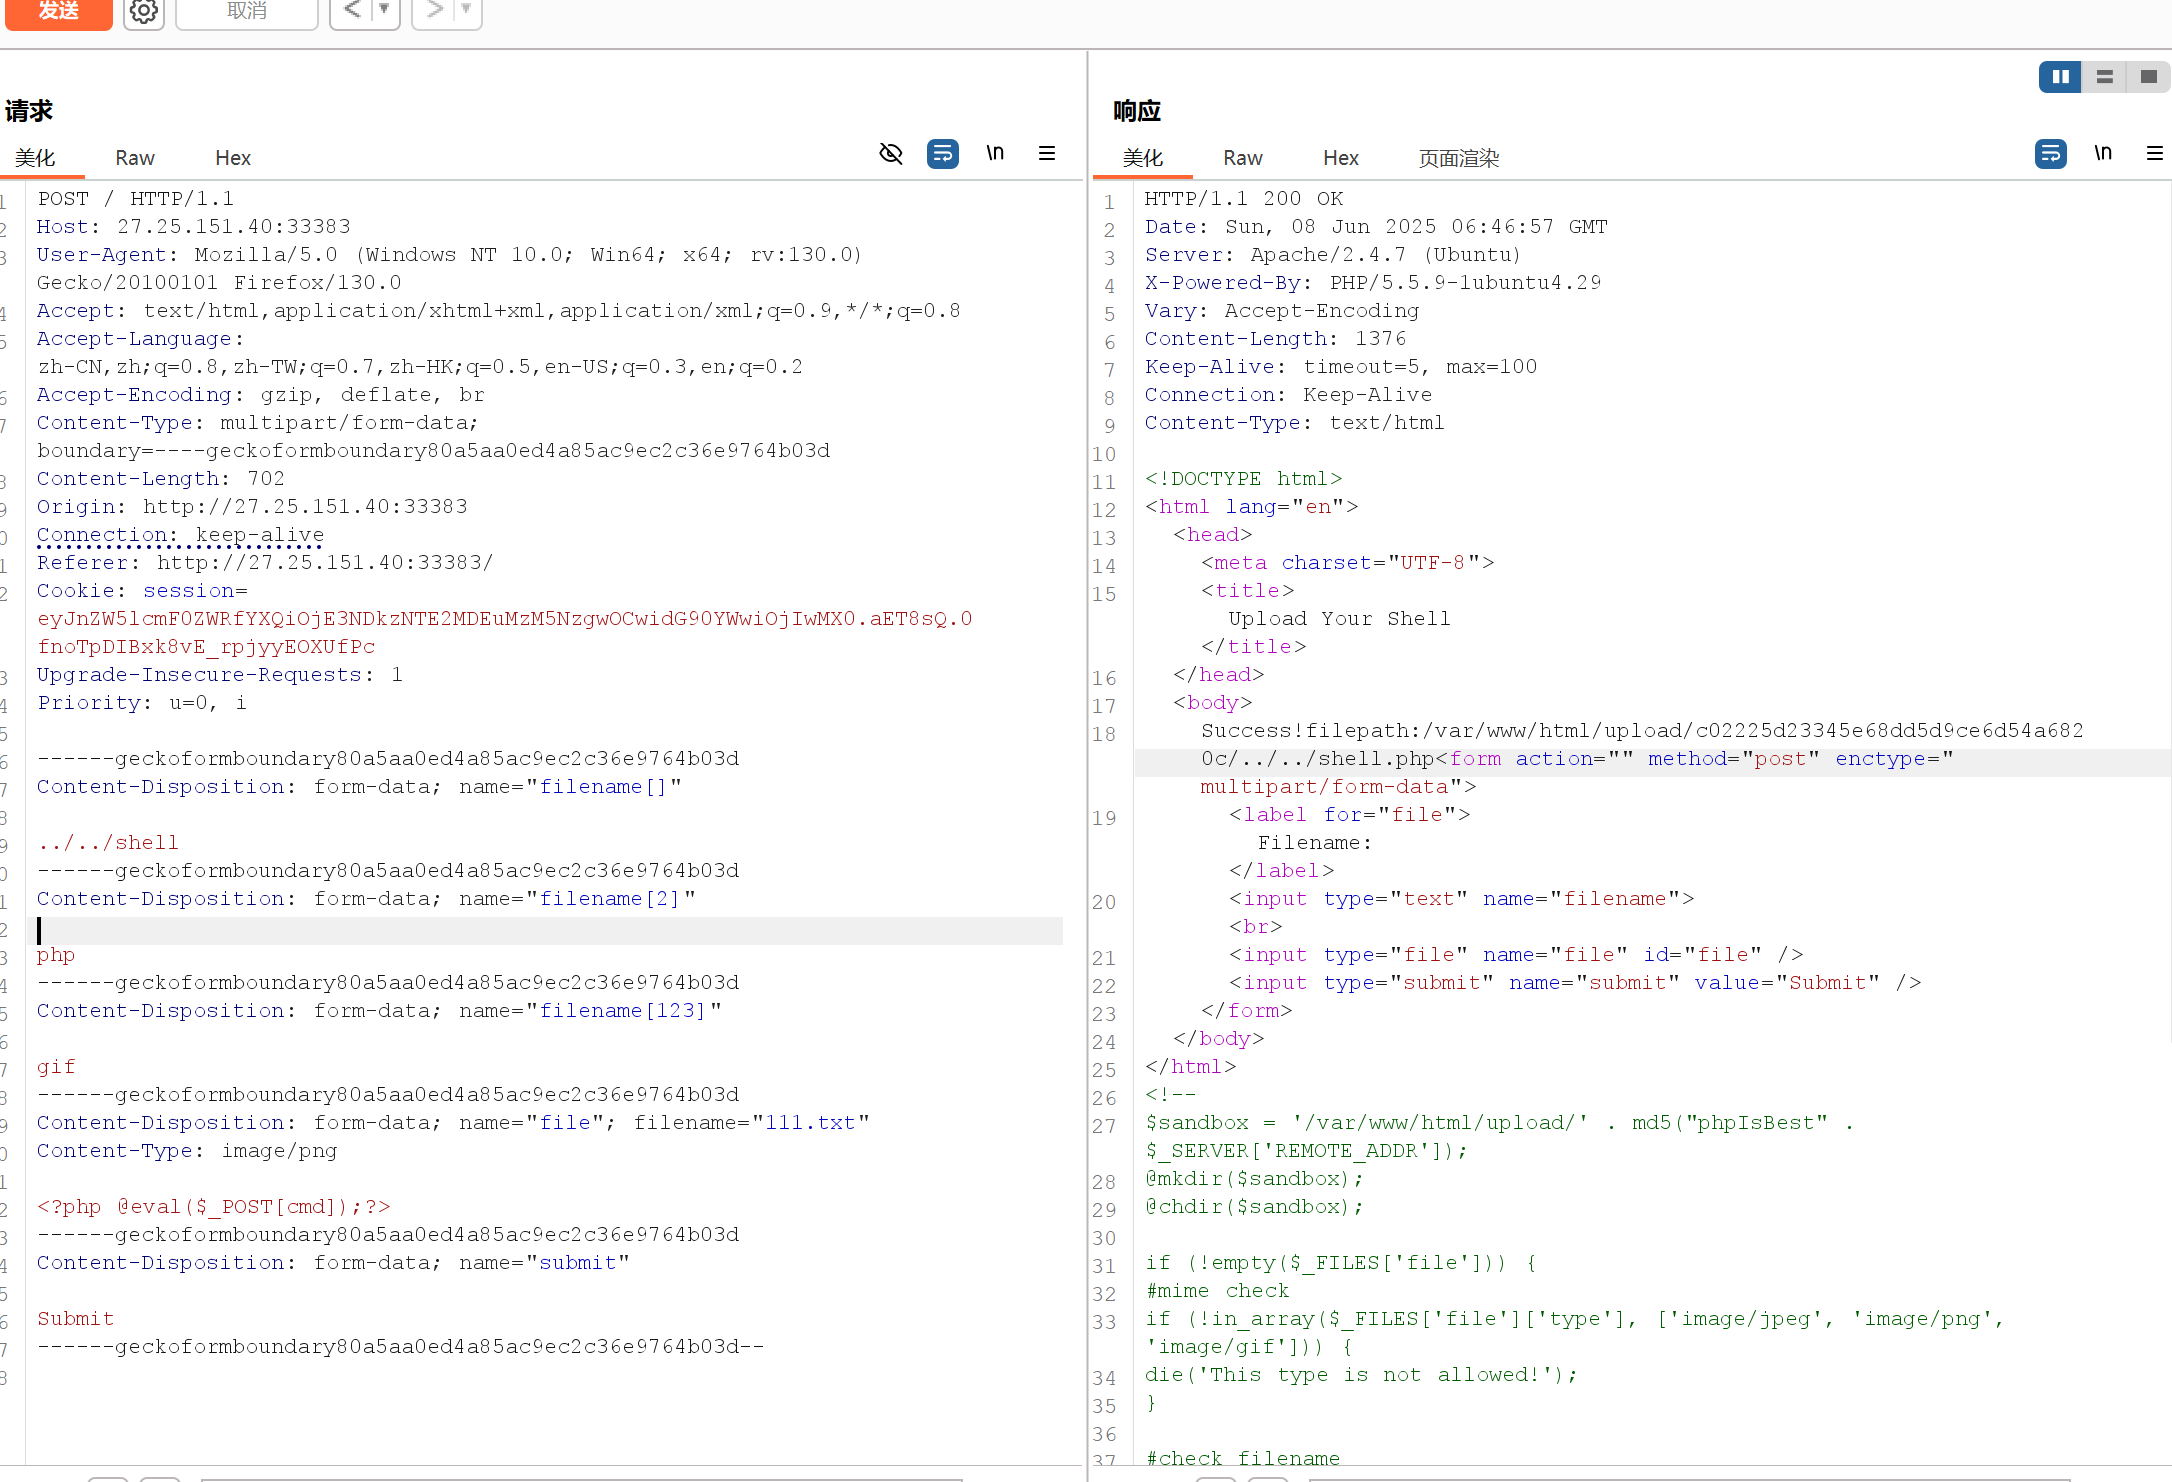Open request panel hamburger menu
Viewport: 2172px width, 1482px height.
point(1047,153)
